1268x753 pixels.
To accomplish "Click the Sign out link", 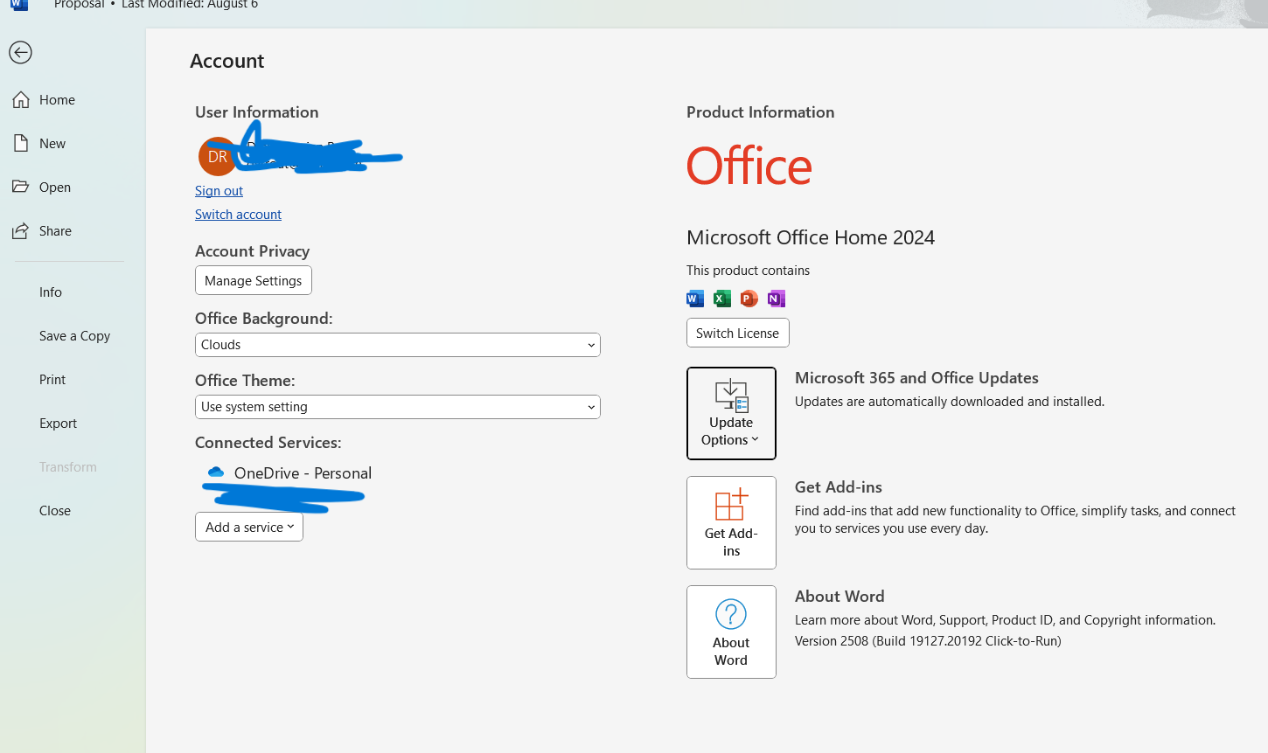I will (x=219, y=191).
